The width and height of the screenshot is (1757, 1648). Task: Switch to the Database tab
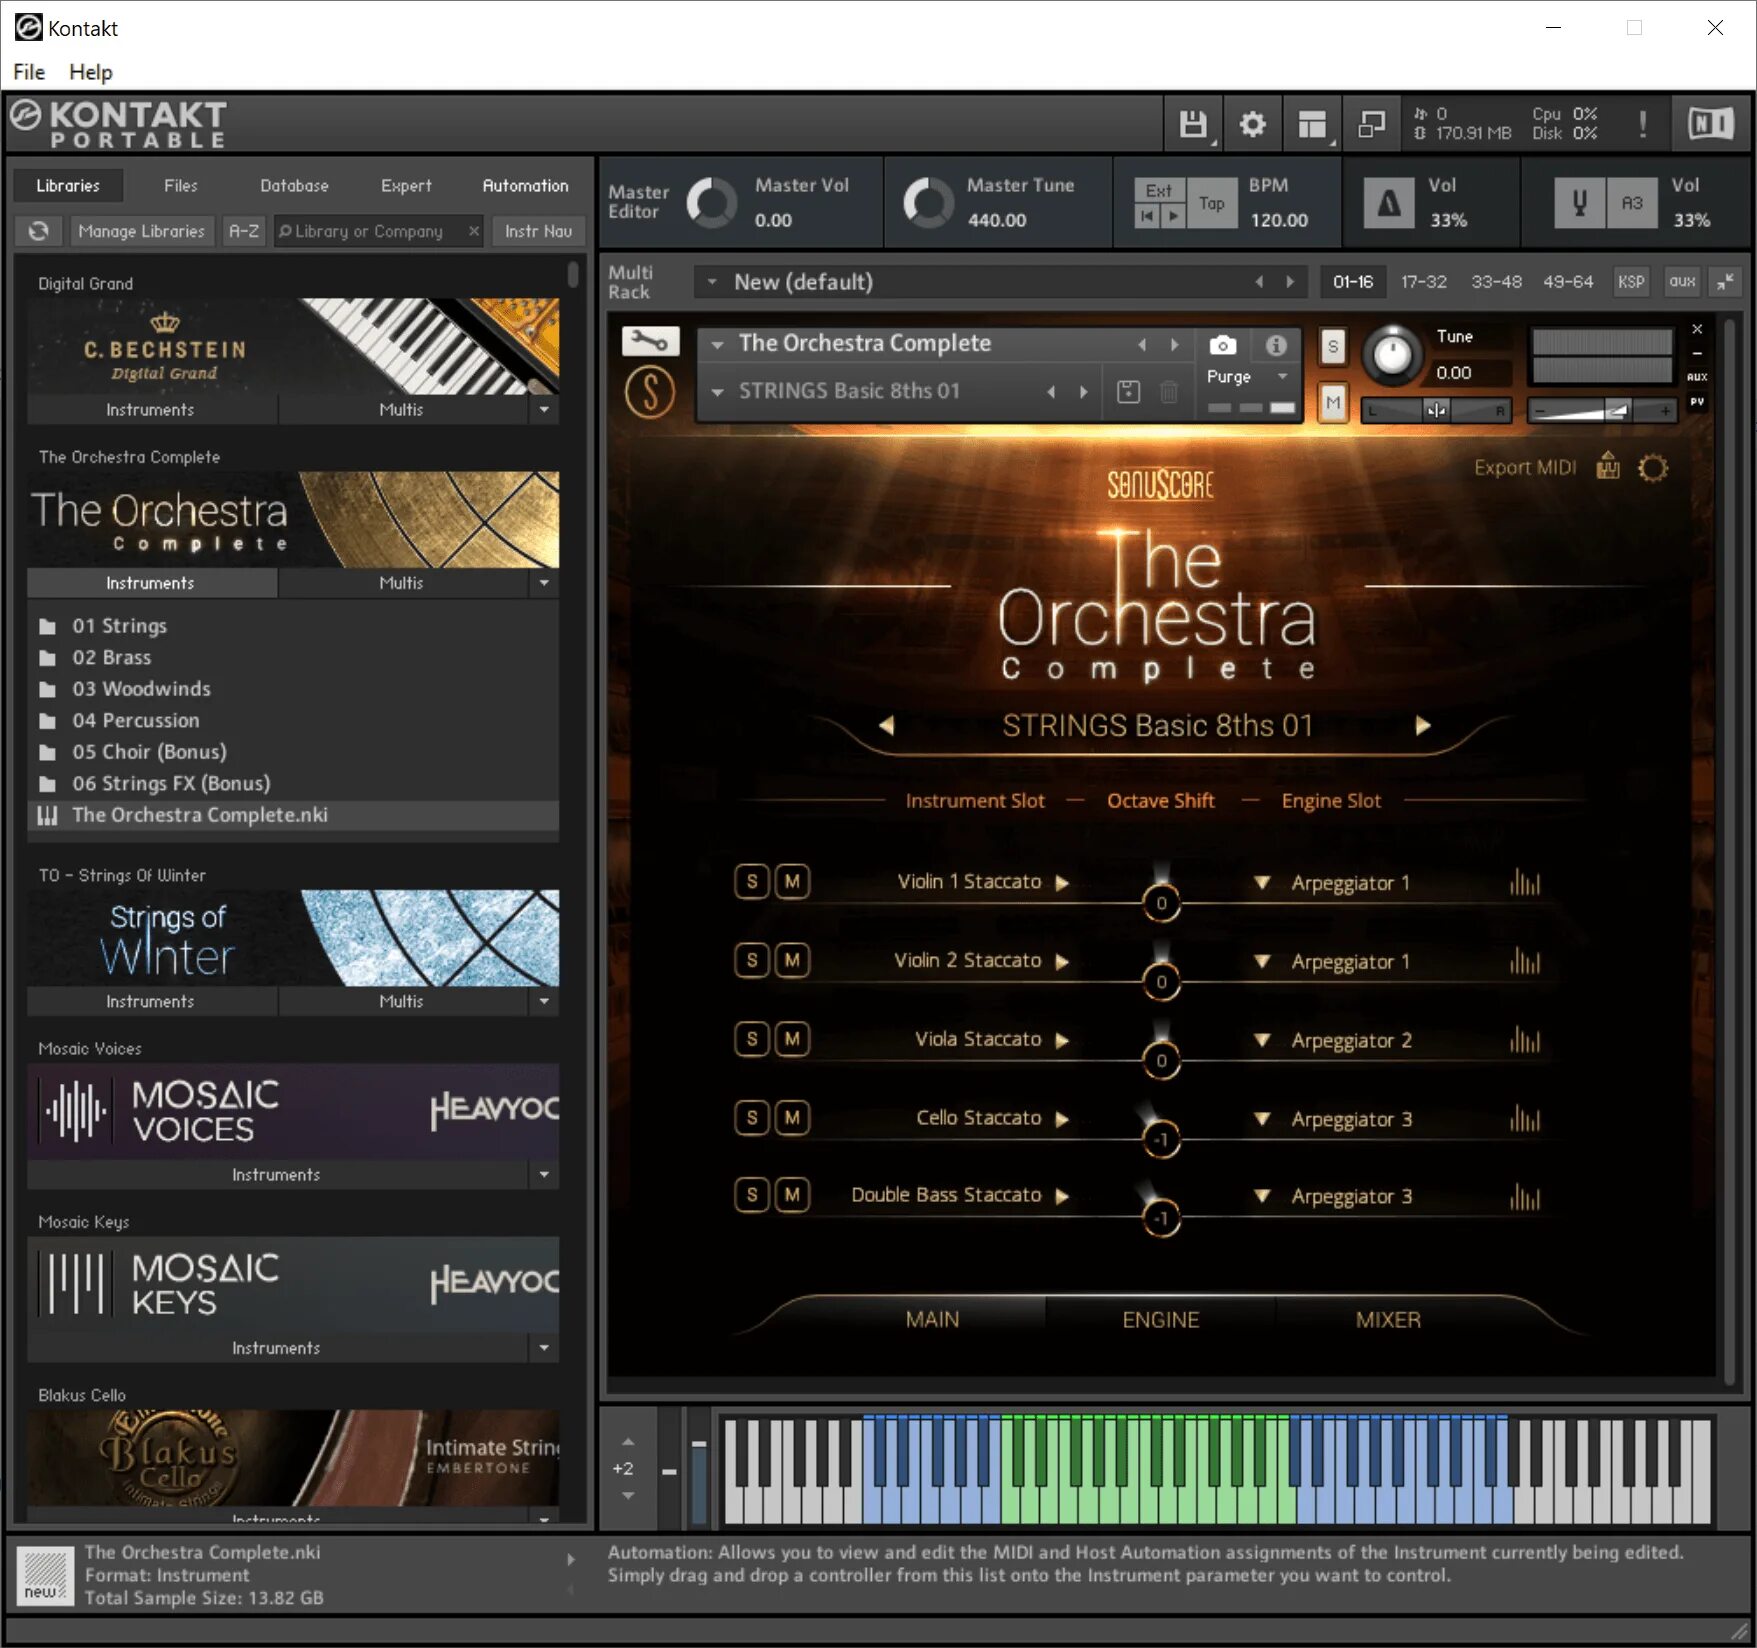point(294,186)
